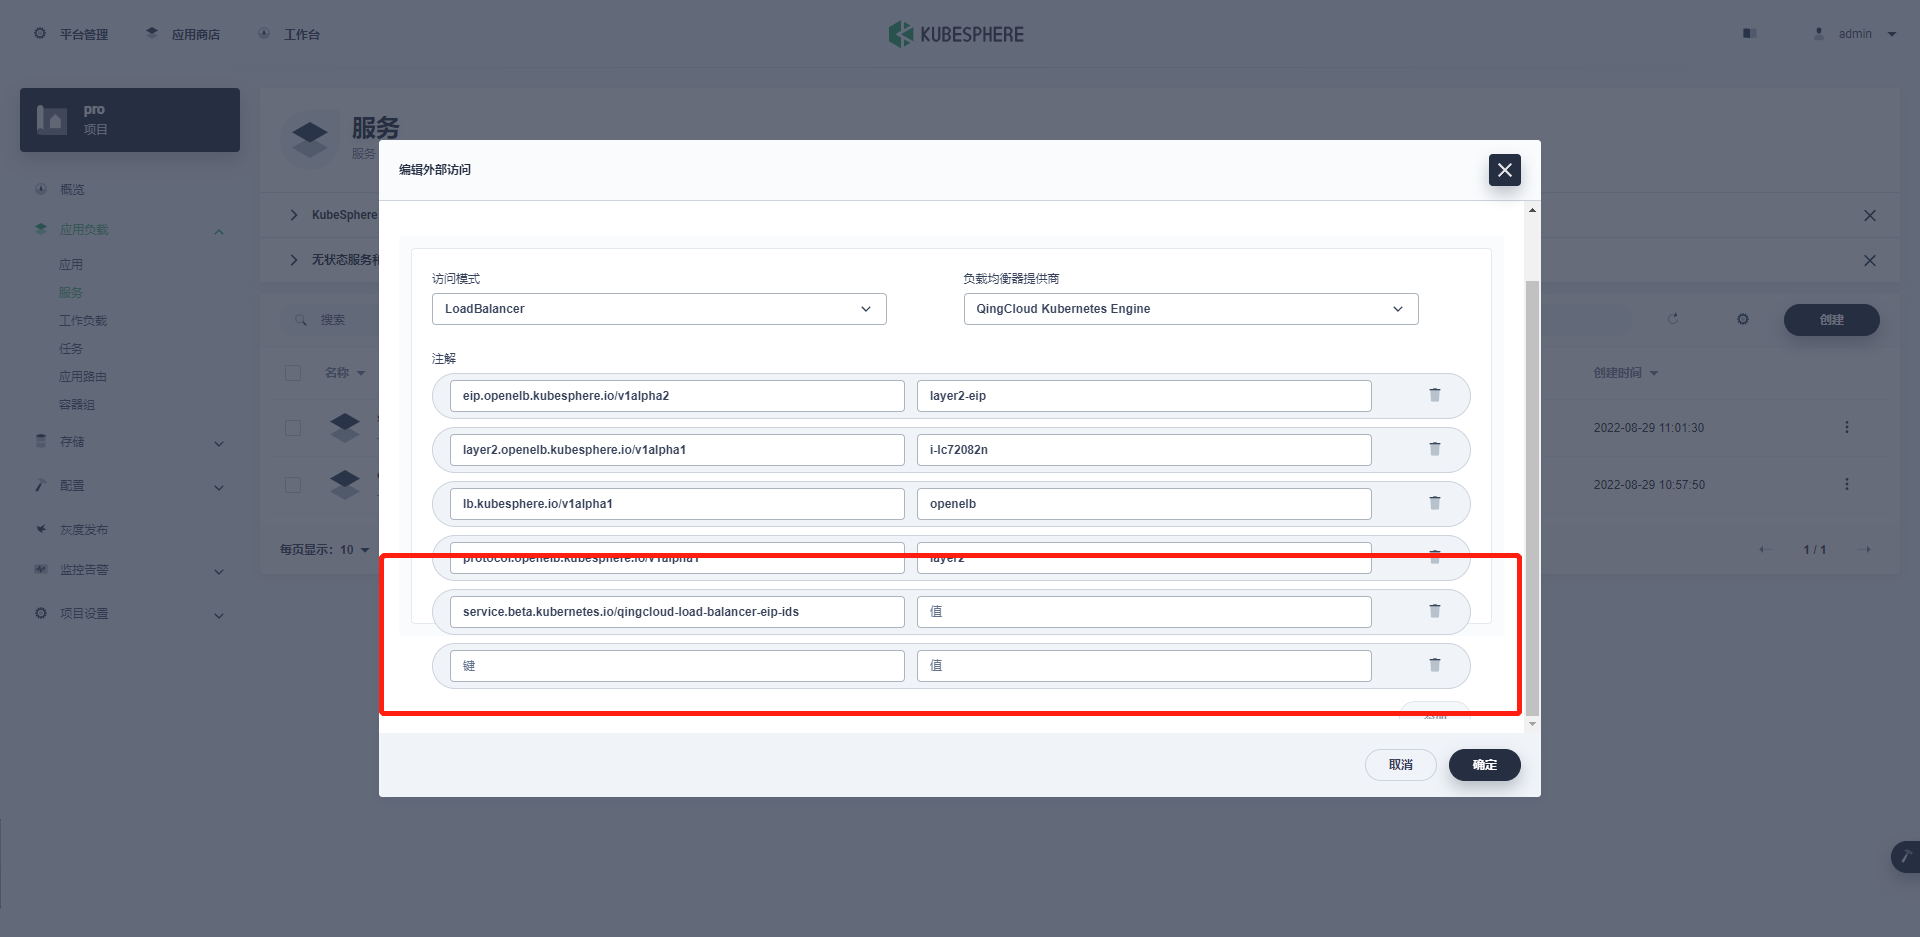Confirm the dialog with 确定
1920x937 pixels.
(x=1484, y=764)
